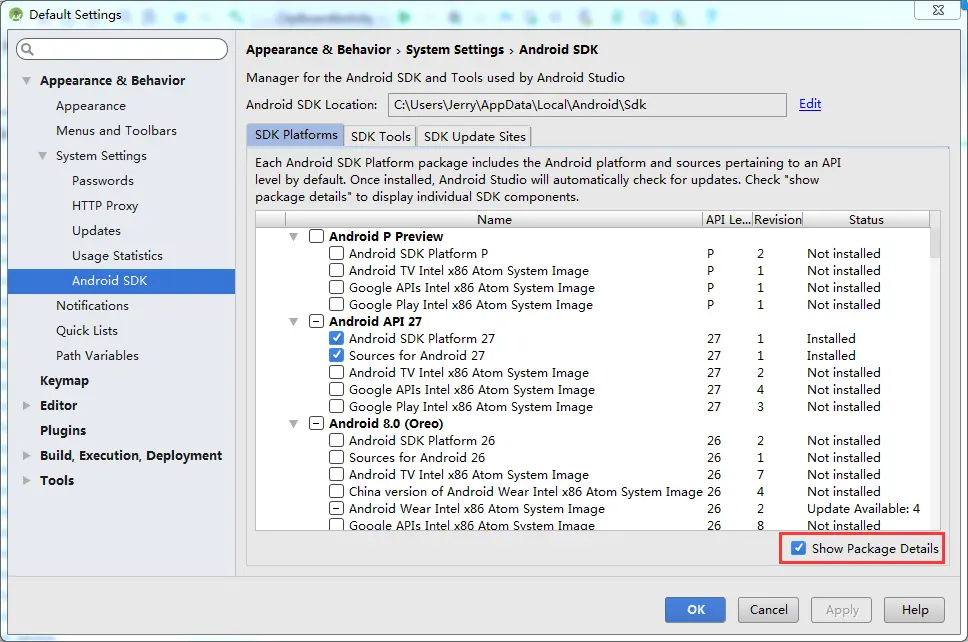The image size is (968, 642).
Task: Confirm settings with the OK button
Action: tap(695, 610)
